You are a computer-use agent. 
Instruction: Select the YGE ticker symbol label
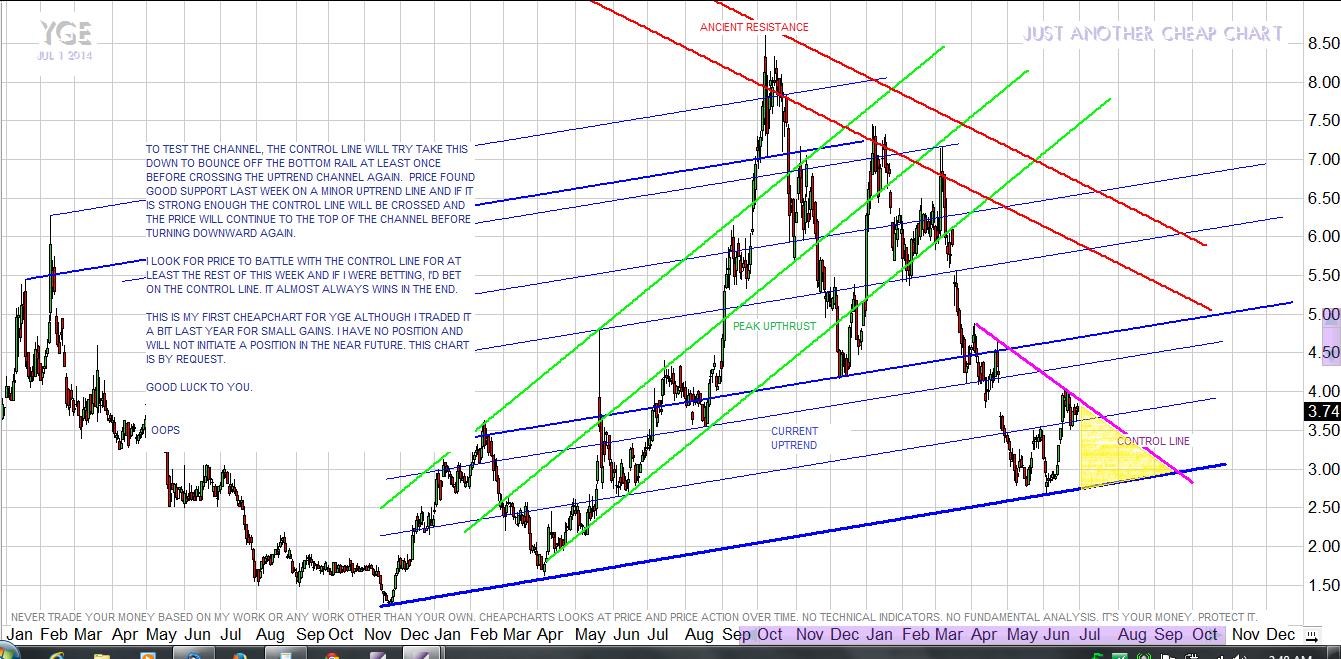66,35
